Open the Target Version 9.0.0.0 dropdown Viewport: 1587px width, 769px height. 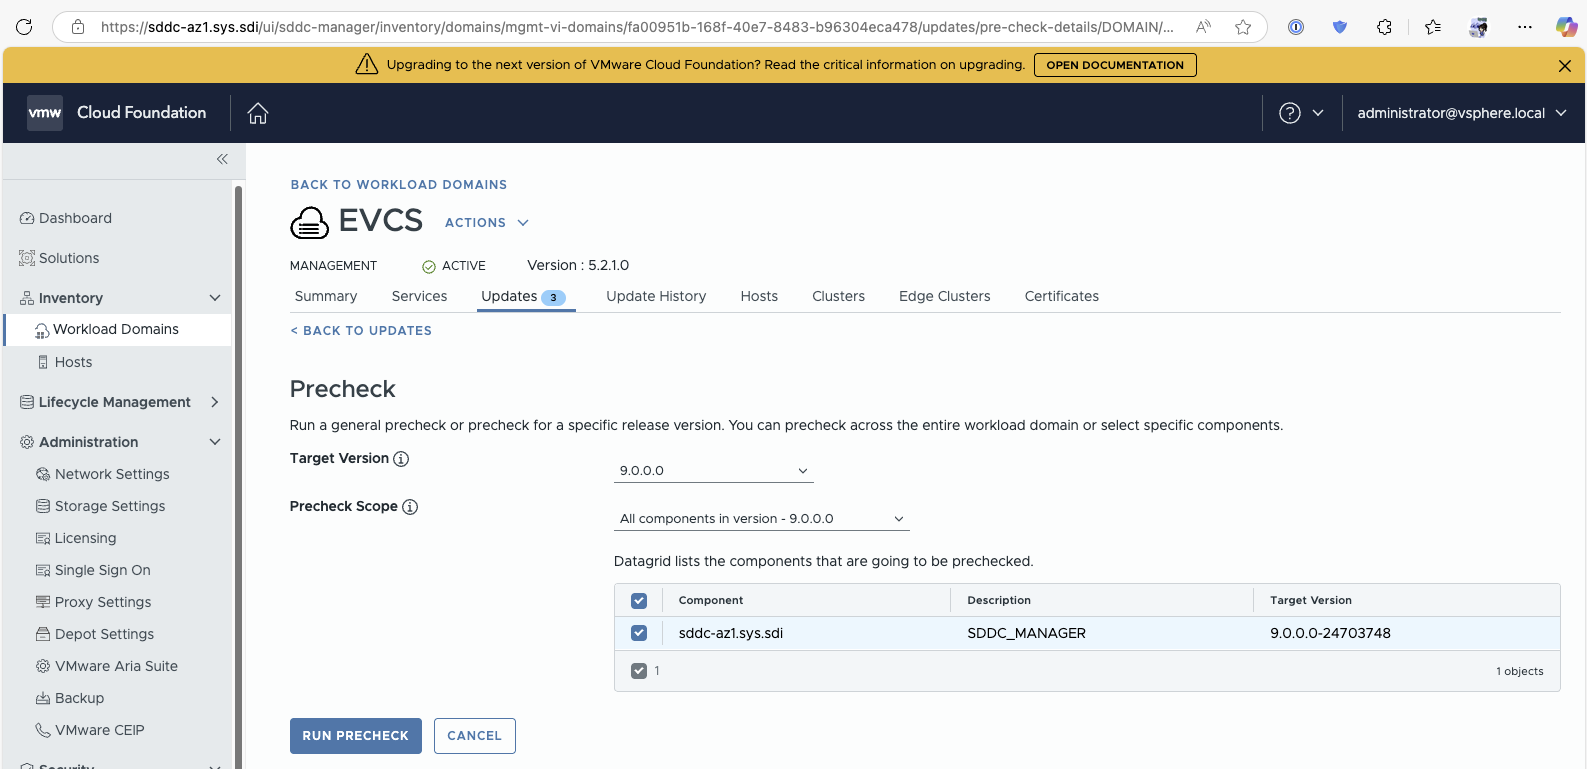click(714, 471)
